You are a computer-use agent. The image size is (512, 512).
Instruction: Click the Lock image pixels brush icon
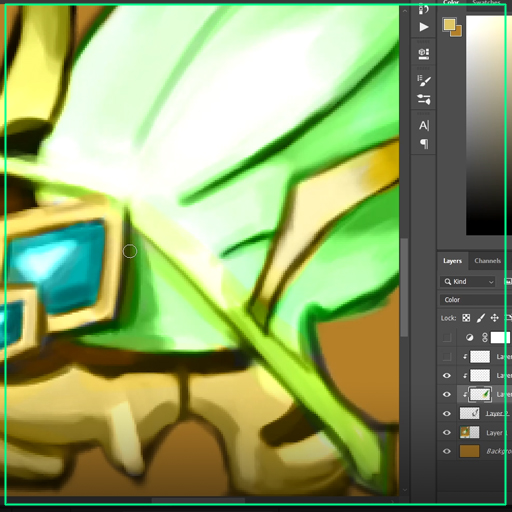[480, 318]
